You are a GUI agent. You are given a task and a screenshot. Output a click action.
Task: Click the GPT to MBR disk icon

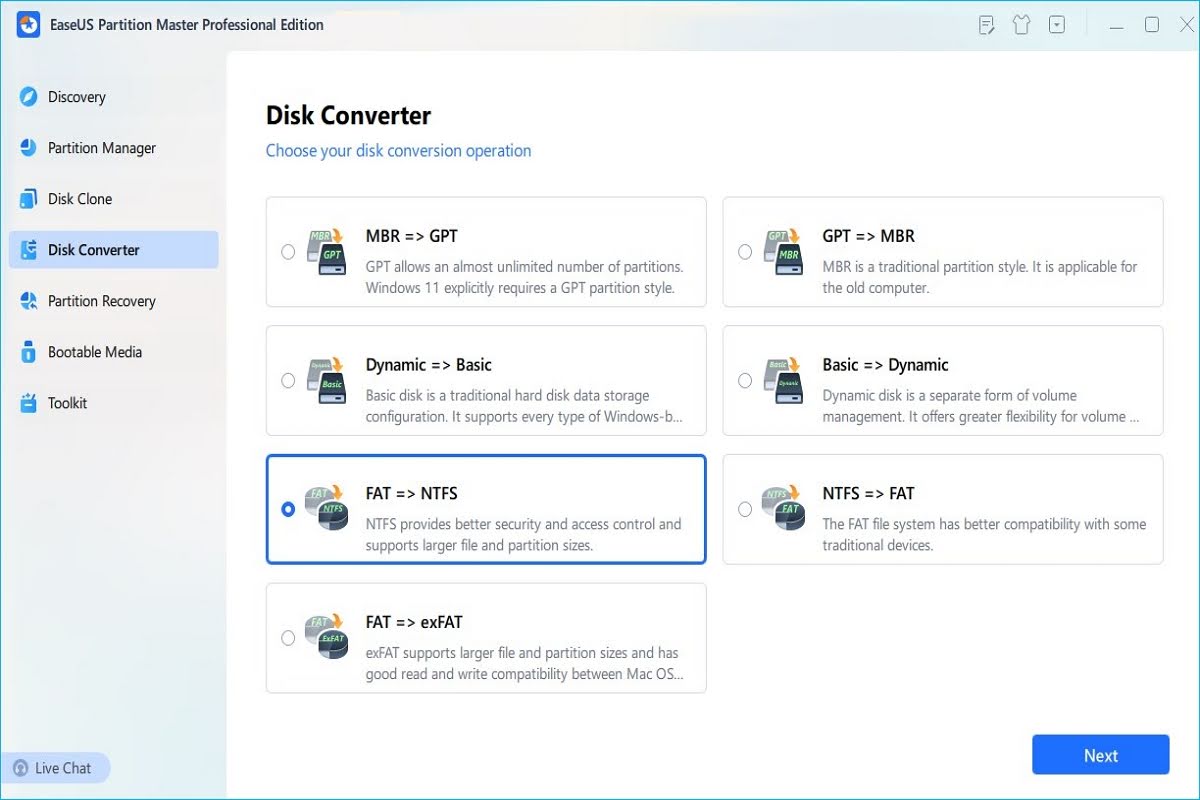[784, 250]
